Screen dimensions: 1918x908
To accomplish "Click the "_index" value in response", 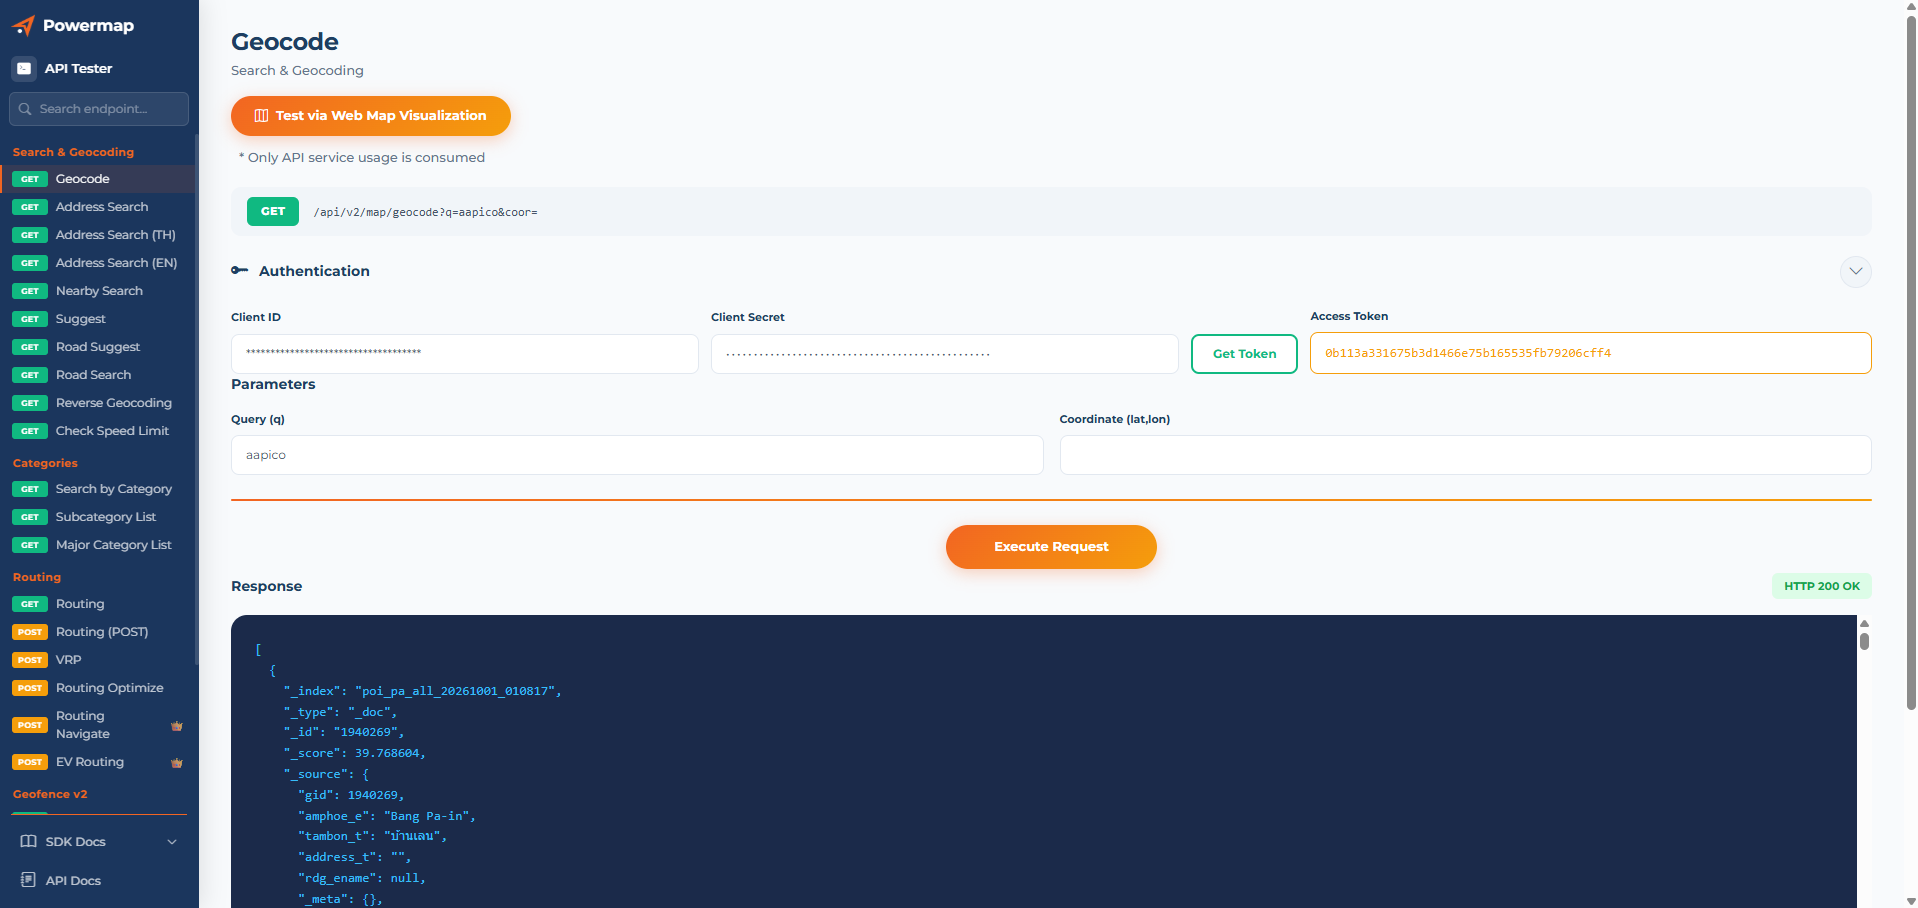I will pyautogui.click(x=456, y=691).
